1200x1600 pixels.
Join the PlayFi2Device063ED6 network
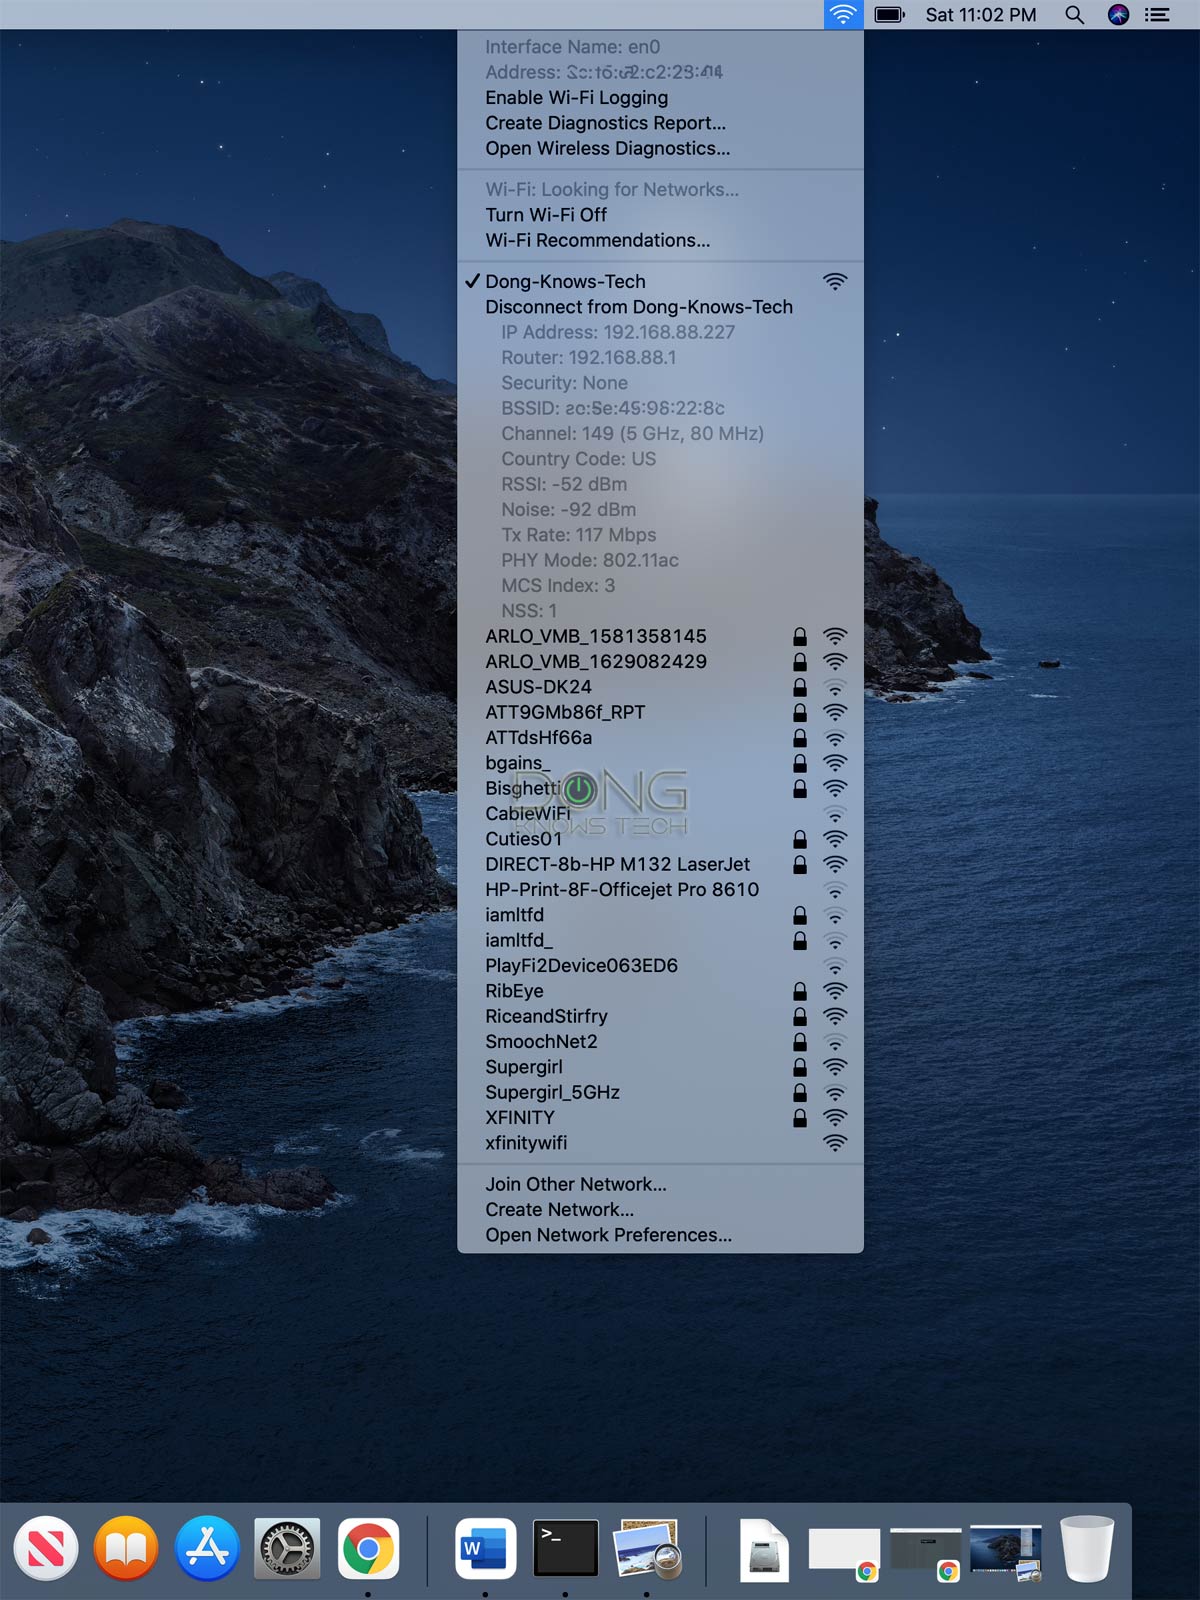660,966
